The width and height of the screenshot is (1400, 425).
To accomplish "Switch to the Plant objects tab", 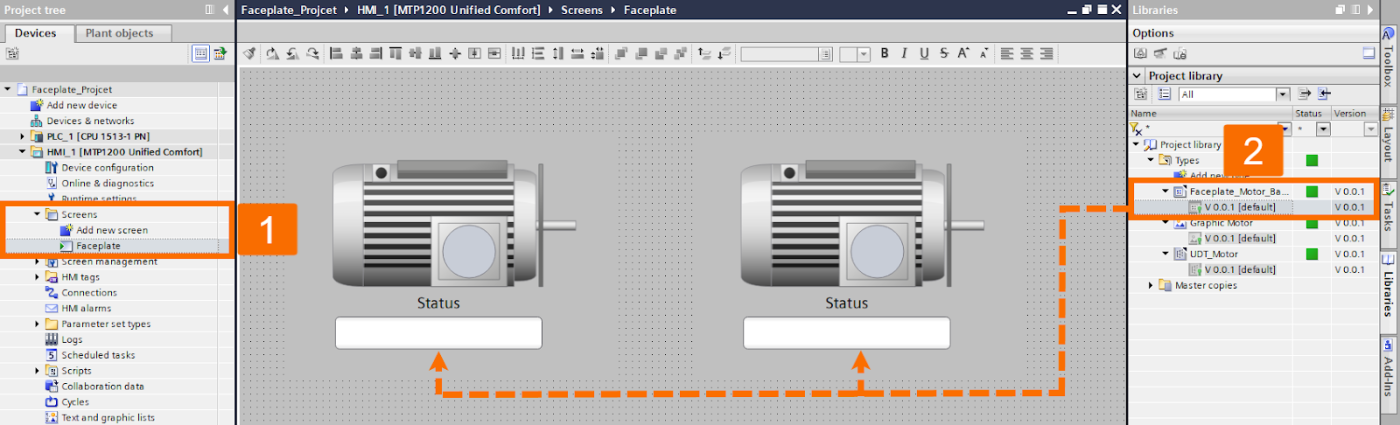I will click(119, 33).
